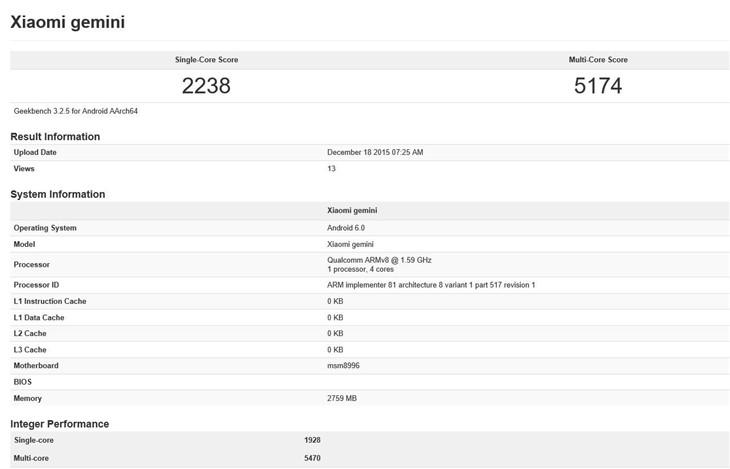Click the L2 Cache label

coord(30,333)
